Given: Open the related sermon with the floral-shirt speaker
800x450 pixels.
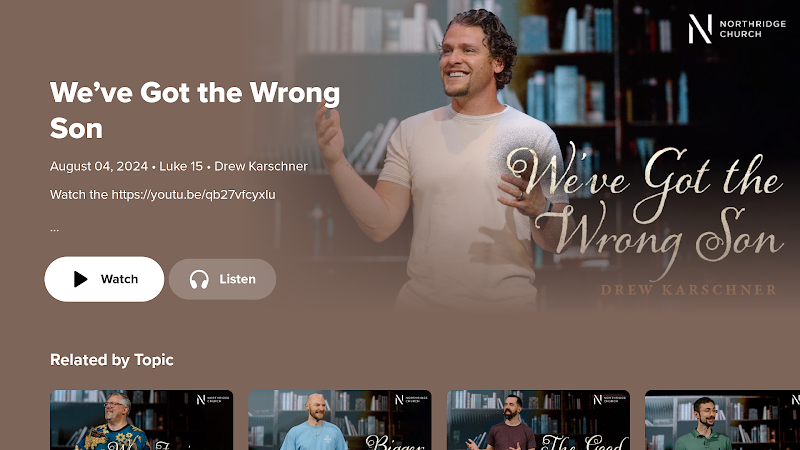Looking at the screenshot, I should (141, 420).
